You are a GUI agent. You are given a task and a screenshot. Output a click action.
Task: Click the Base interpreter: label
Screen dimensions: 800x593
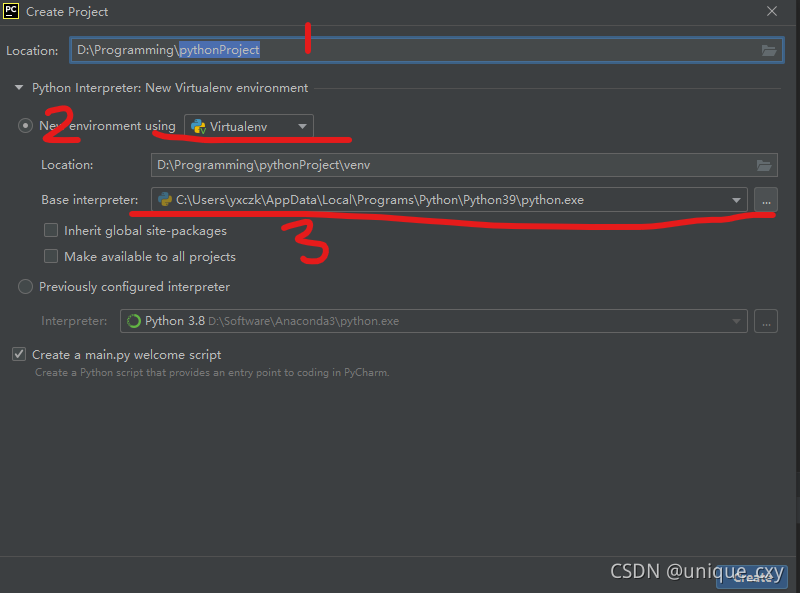[x=90, y=200]
